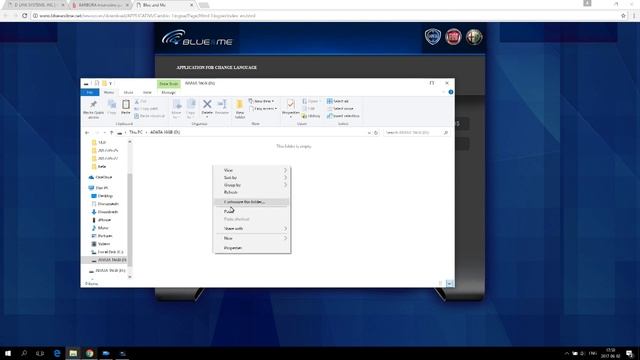
Task: Click the Explorer Help question mark icon
Action: click(451, 92)
